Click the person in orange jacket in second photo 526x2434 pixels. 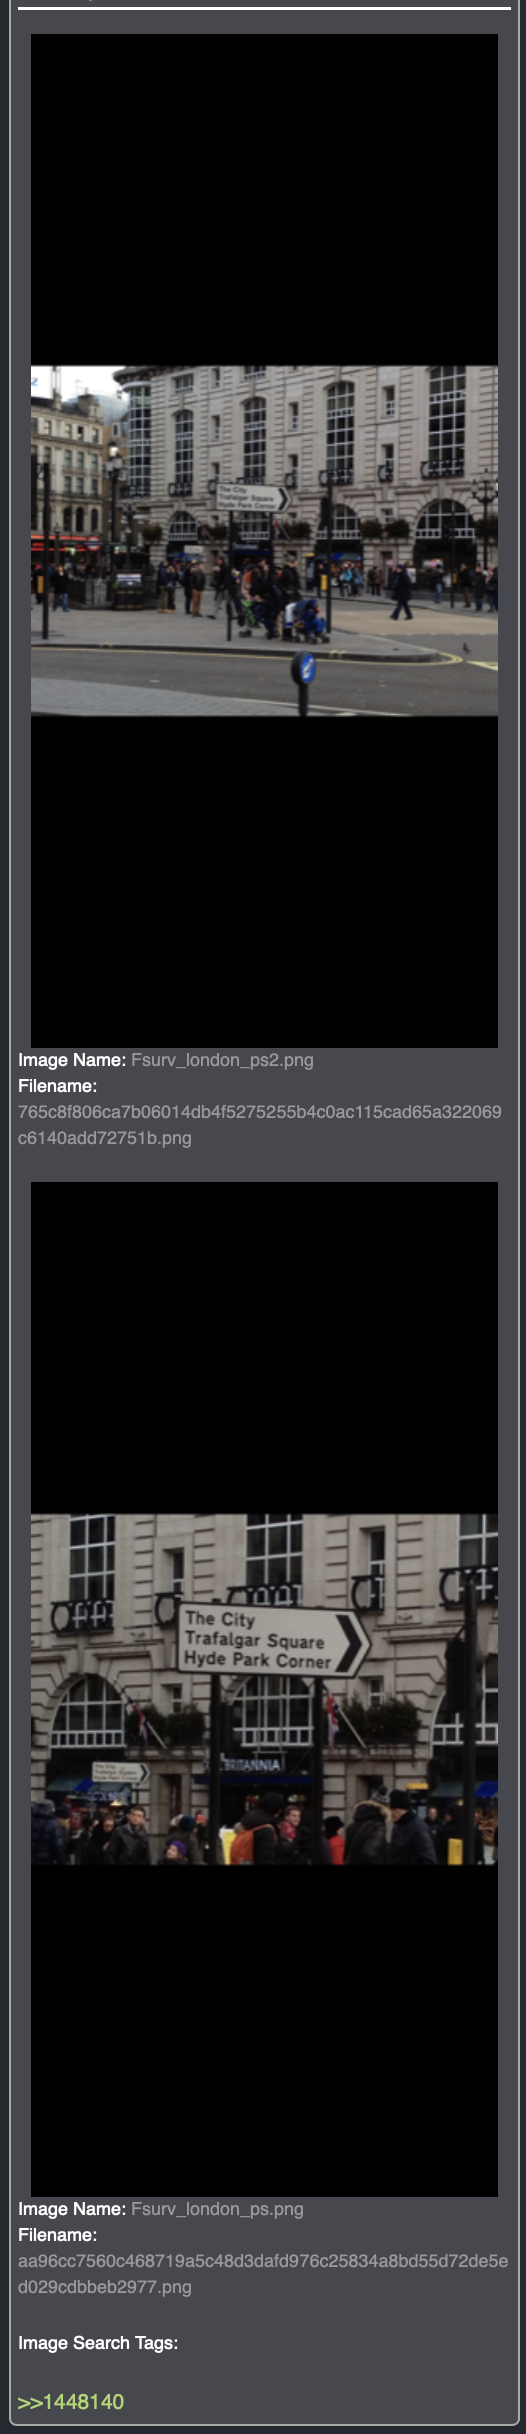(241, 1840)
